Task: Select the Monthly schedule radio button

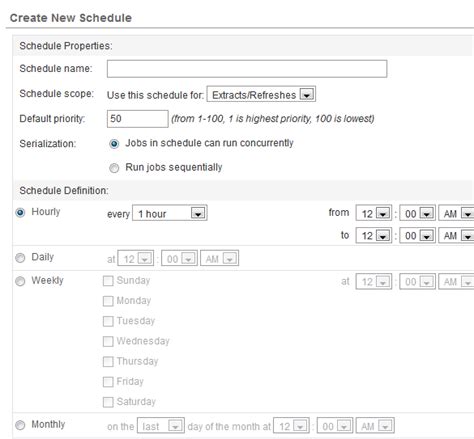Action: pyautogui.click(x=20, y=425)
